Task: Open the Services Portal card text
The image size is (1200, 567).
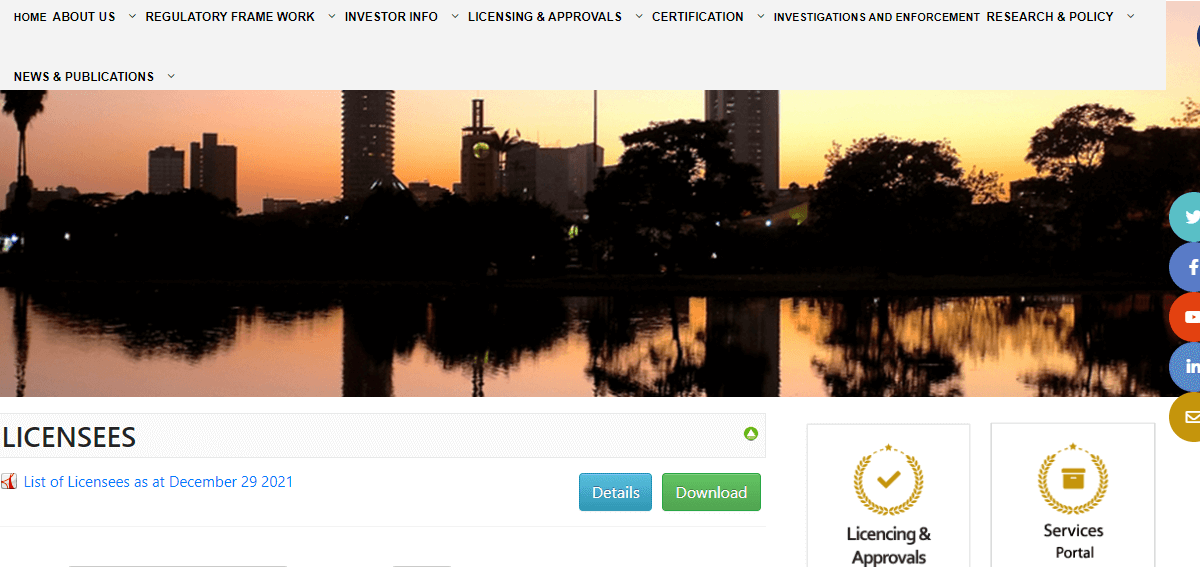Action: pyautogui.click(x=1074, y=541)
